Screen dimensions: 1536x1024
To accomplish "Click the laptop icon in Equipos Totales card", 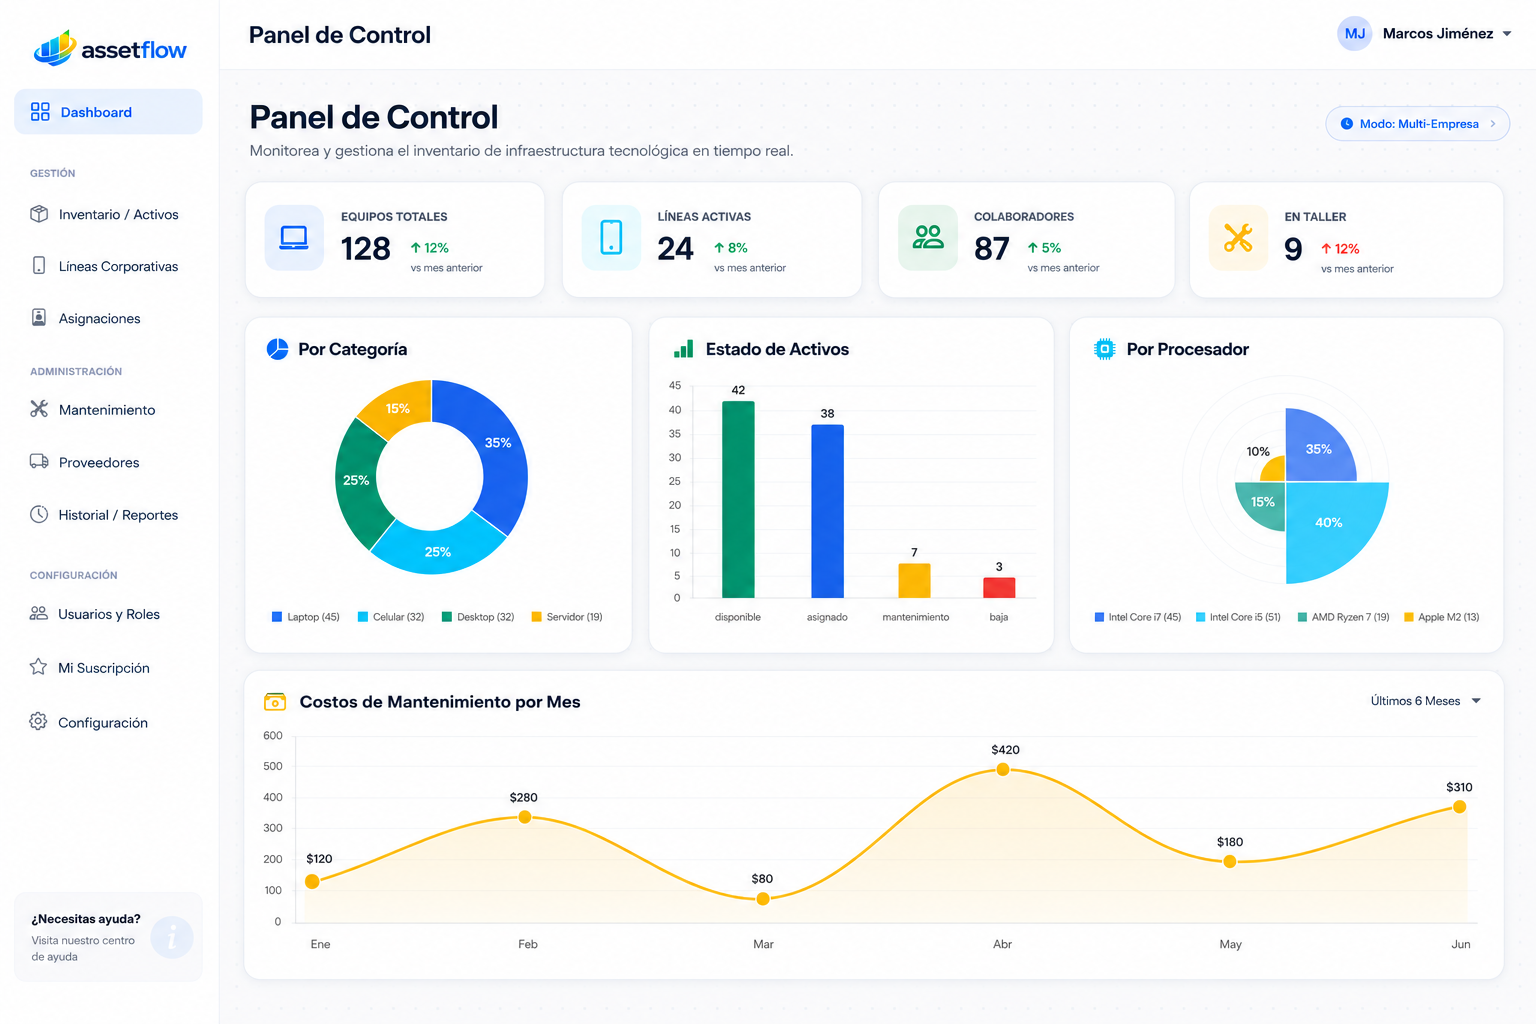I will click(x=294, y=238).
